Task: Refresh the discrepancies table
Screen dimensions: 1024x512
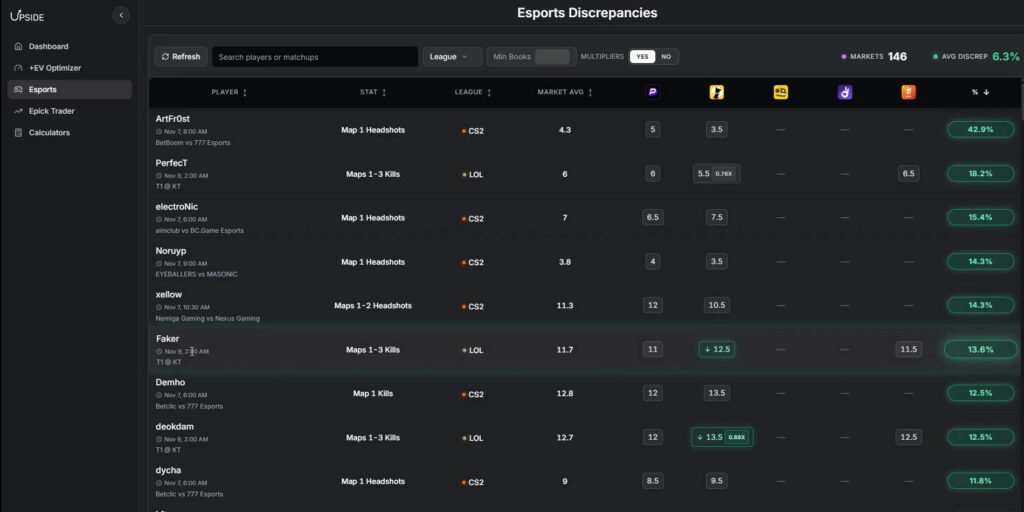Action: [181, 57]
